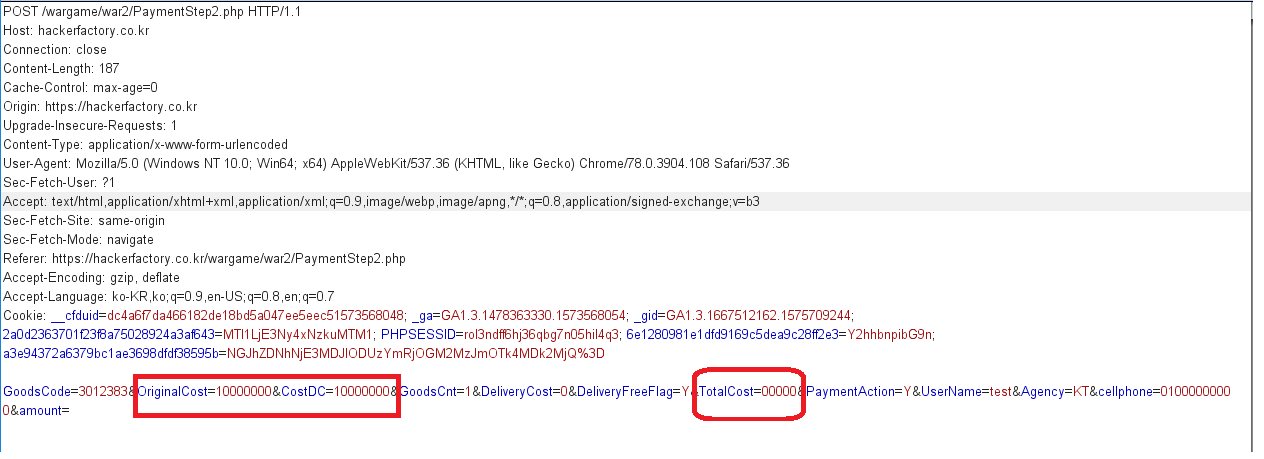Viewport: 1264px width, 459px height.
Task: Click the Agency=KT parameter
Action: [1055, 391]
